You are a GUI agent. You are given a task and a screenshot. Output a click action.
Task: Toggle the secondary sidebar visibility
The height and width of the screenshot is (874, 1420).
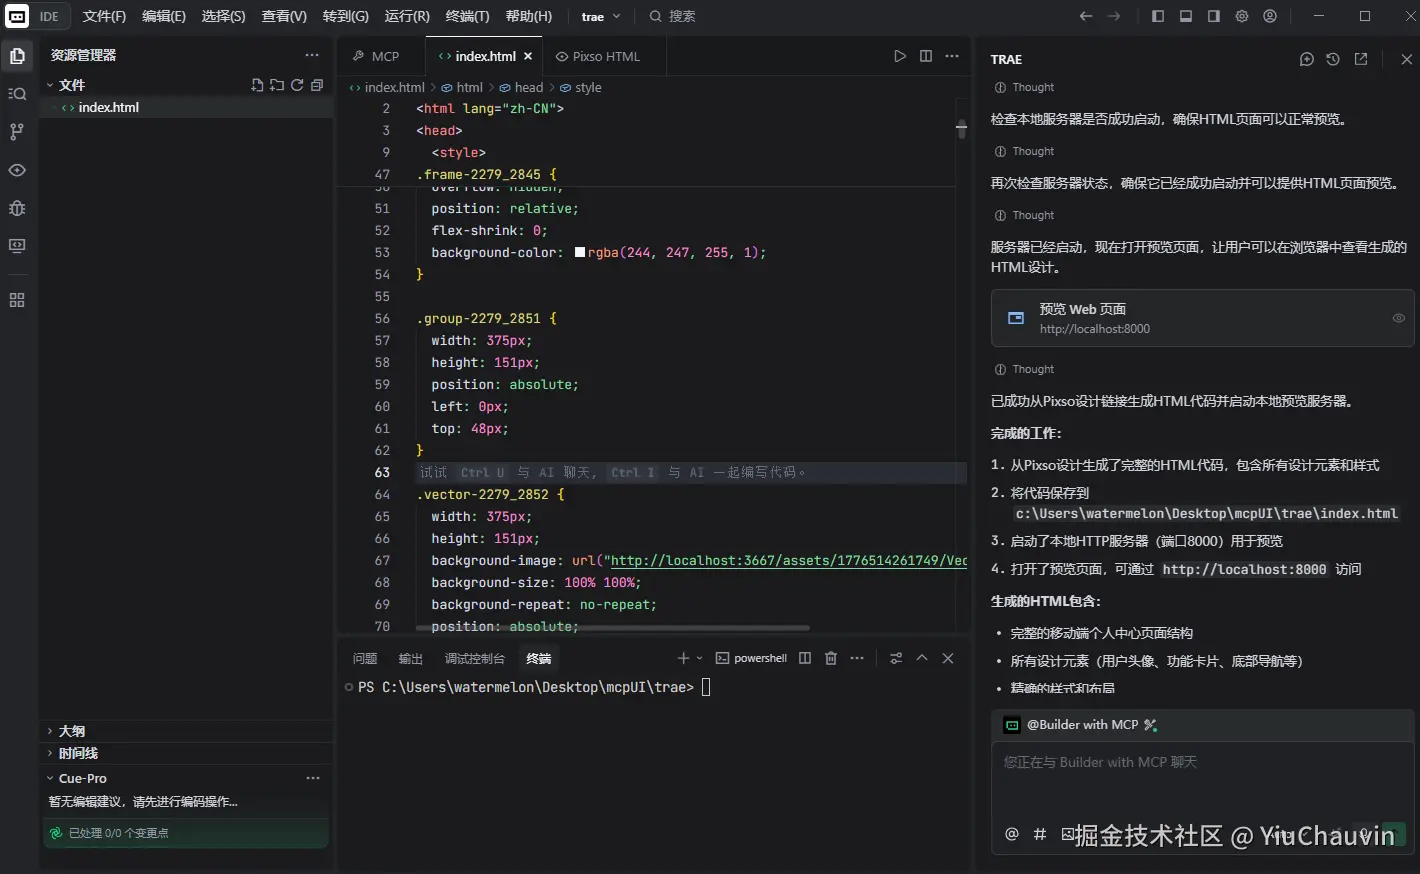point(1214,16)
